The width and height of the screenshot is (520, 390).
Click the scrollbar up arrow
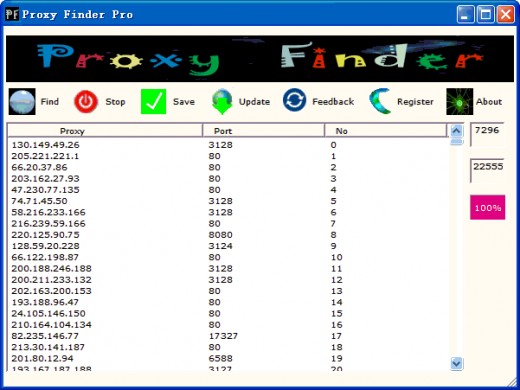[x=456, y=130]
